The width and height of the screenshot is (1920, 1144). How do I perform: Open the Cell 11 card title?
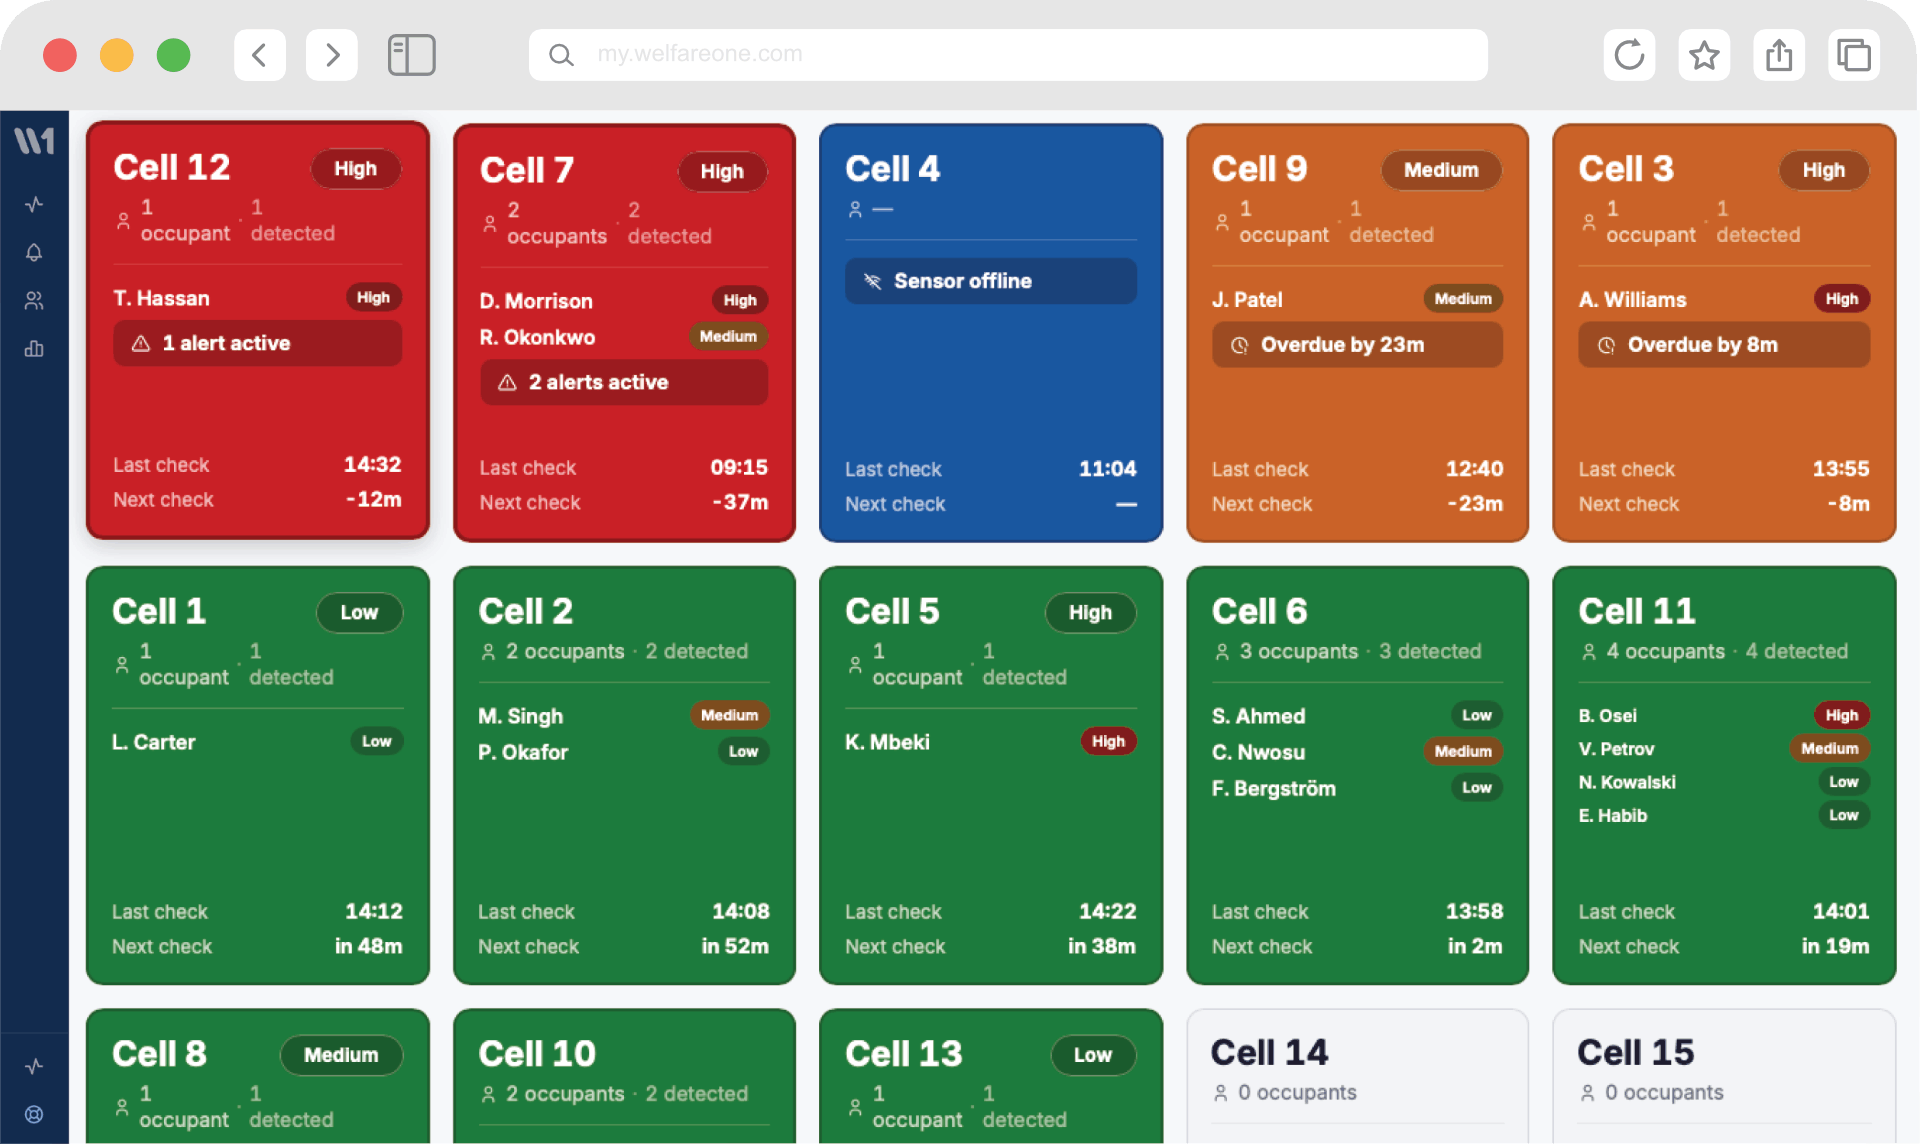(1637, 612)
